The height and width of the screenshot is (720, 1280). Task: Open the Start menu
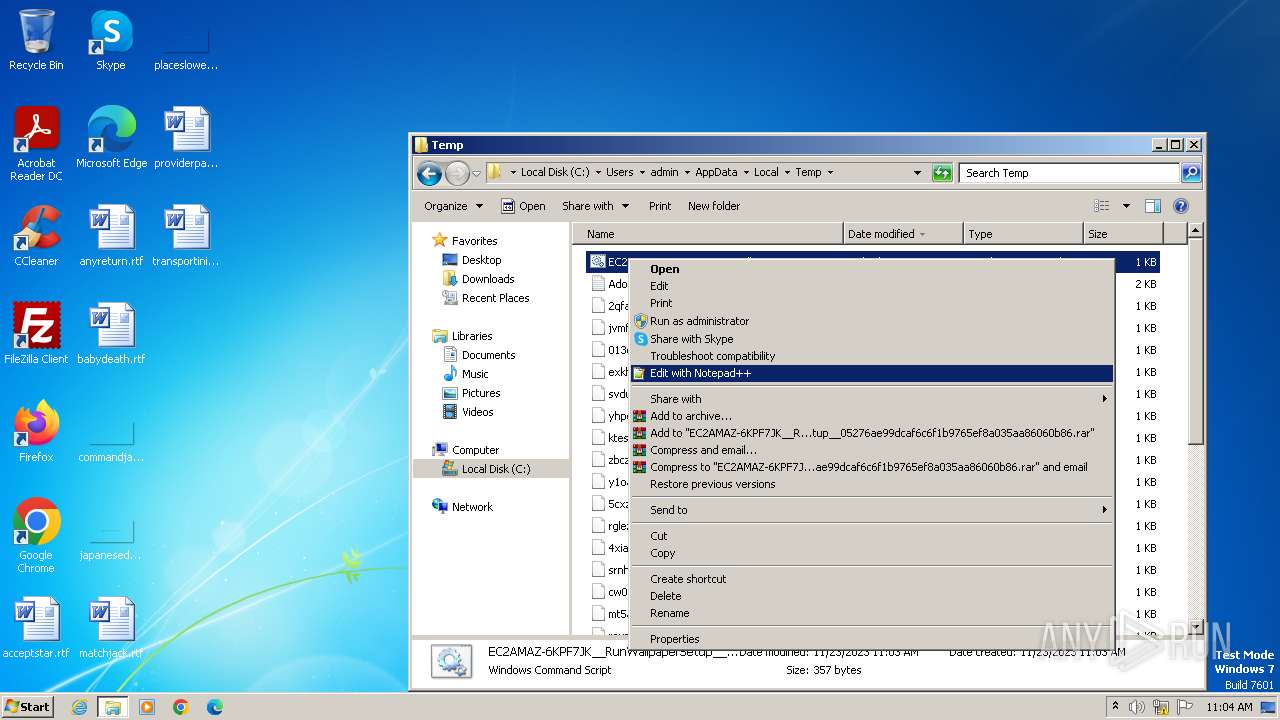click(28, 707)
